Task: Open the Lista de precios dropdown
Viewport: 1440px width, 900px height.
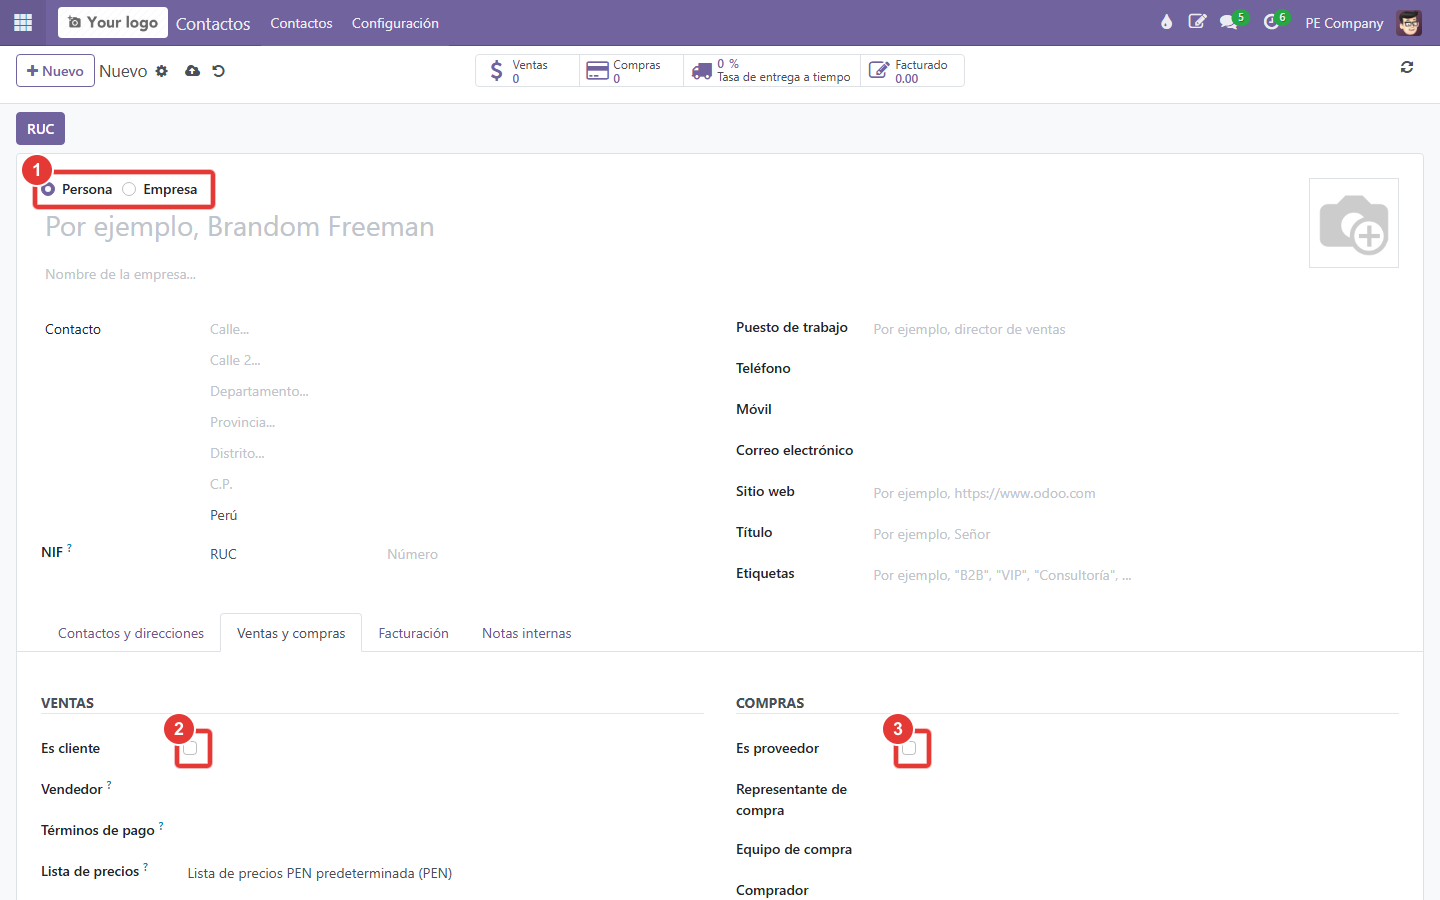Action: click(x=440, y=873)
